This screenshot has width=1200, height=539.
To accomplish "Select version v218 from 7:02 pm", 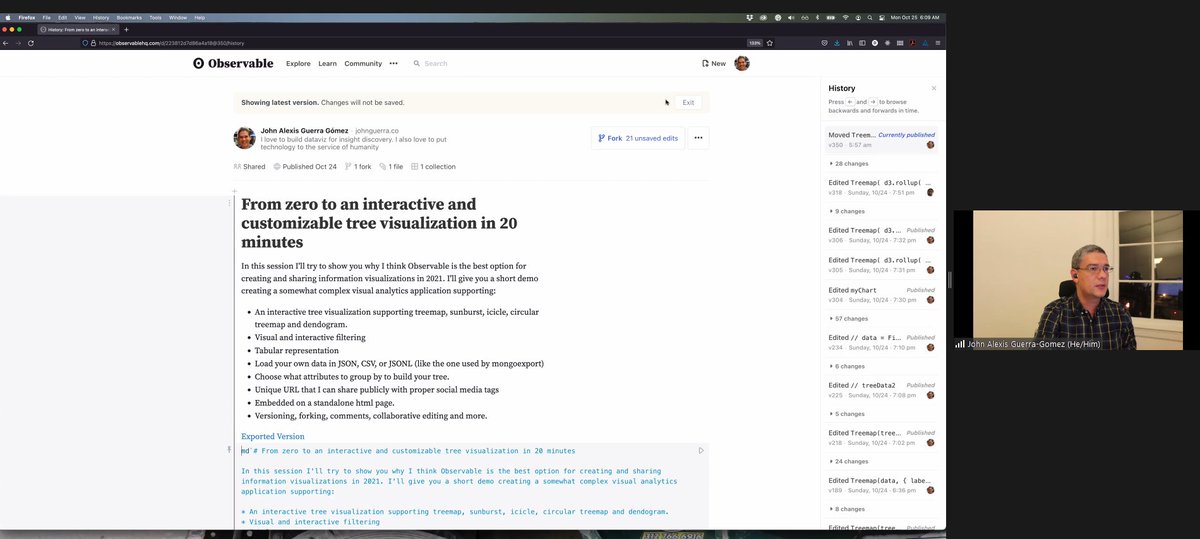I will [x=882, y=438].
